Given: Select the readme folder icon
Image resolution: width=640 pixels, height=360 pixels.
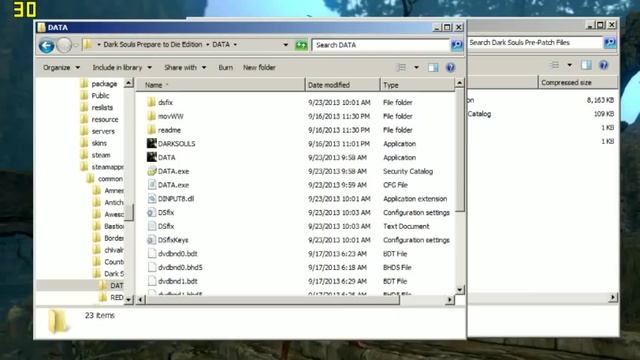Looking at the screenshot, I should click(151, 130).
